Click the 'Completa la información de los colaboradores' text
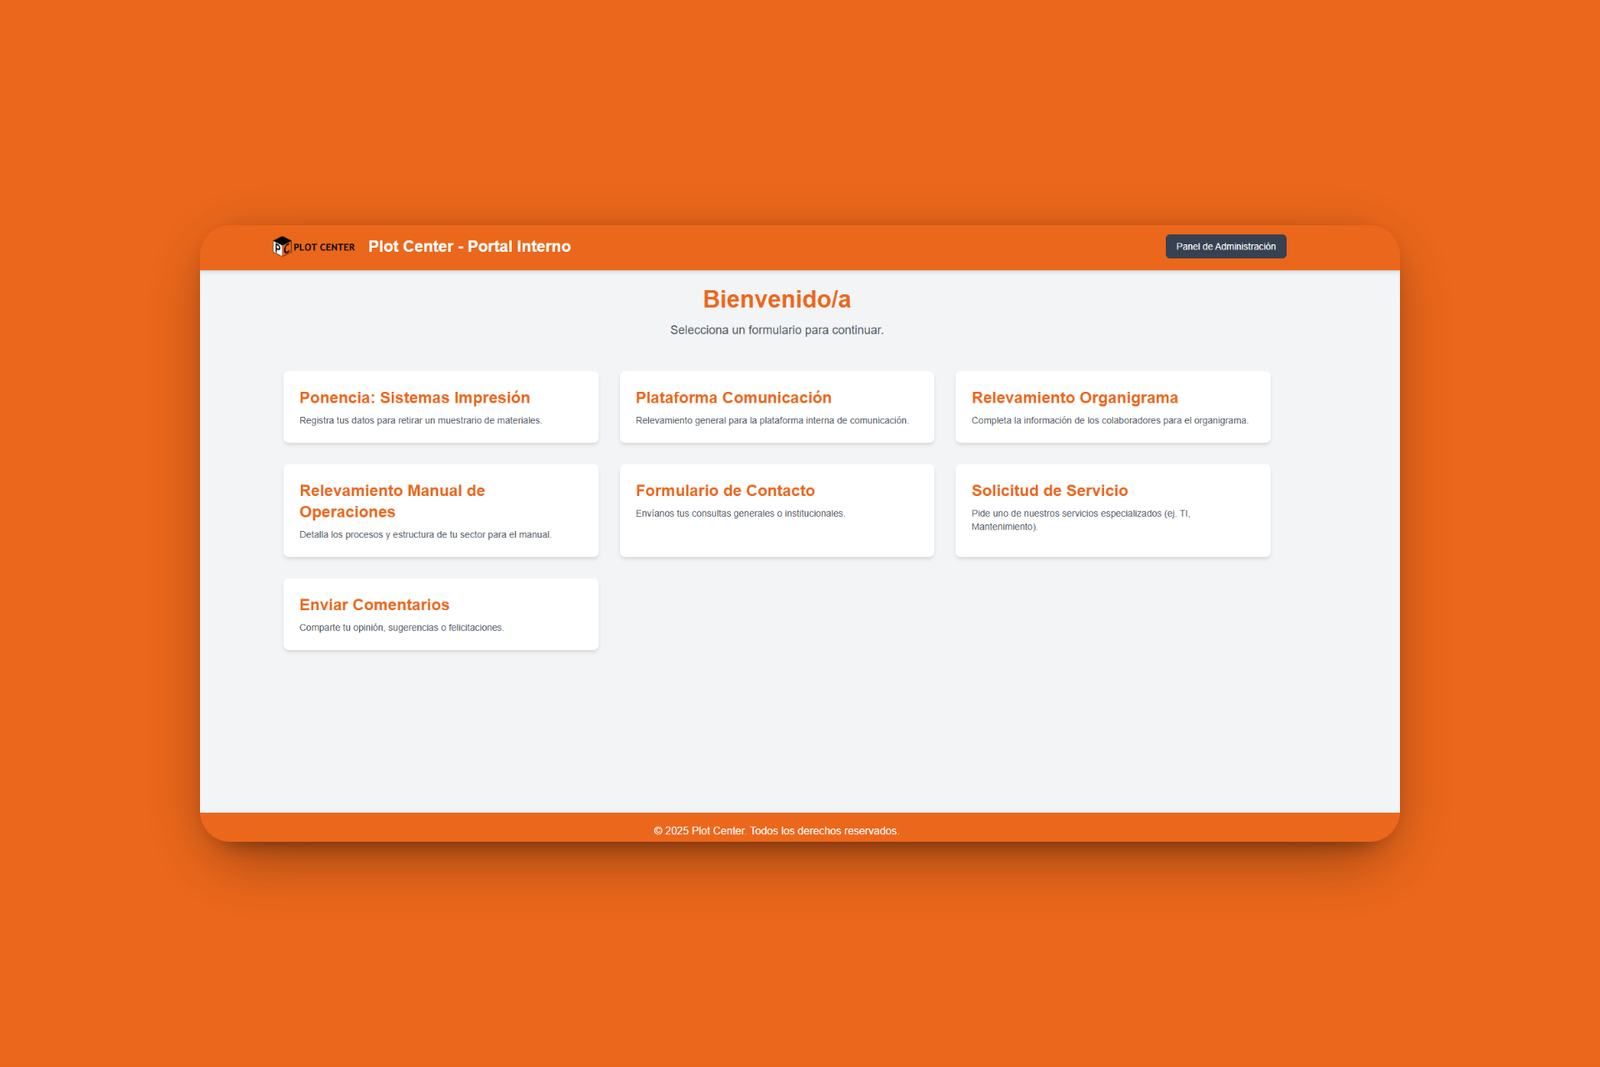This screenshot has width=1600, height=1067. click(x=1109, y=421)
